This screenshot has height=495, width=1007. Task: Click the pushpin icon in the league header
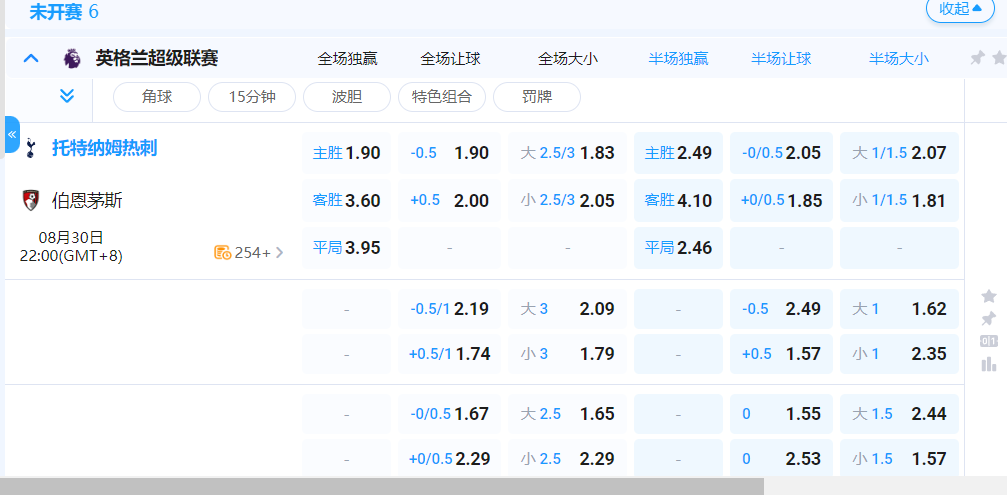(x=977, y=58)
